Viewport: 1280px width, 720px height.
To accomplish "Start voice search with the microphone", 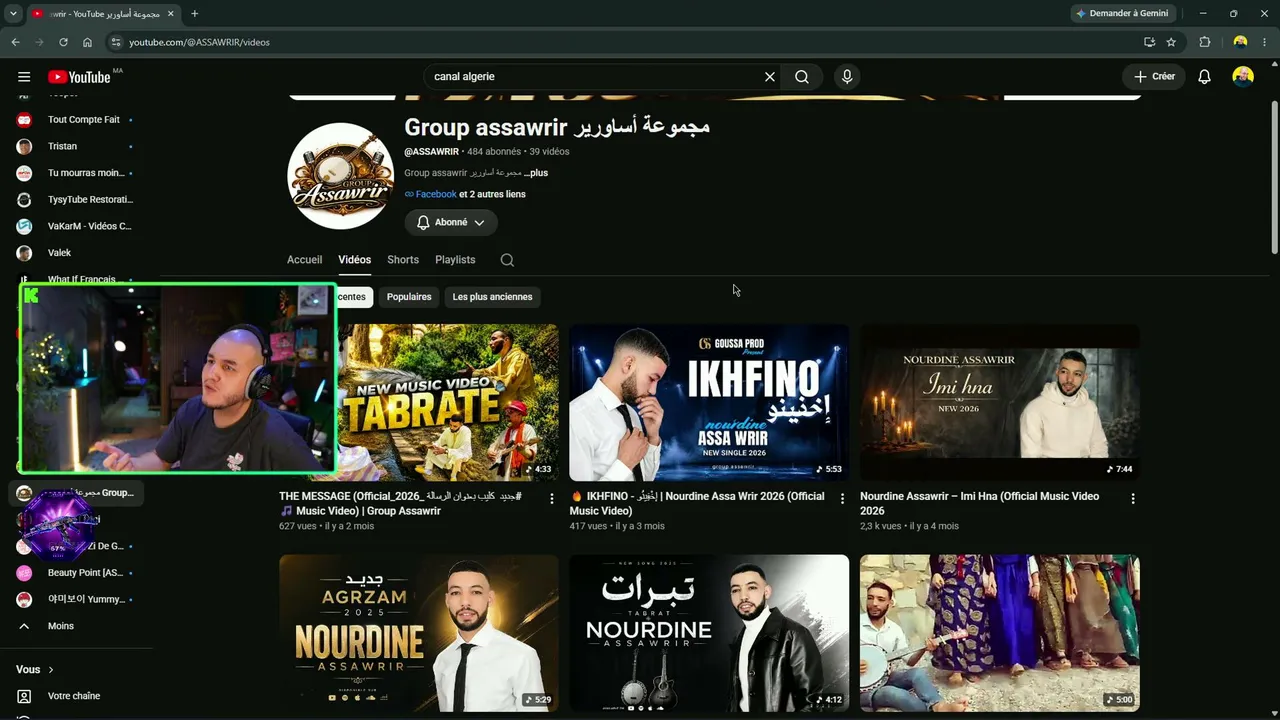I will coord(847,77).
